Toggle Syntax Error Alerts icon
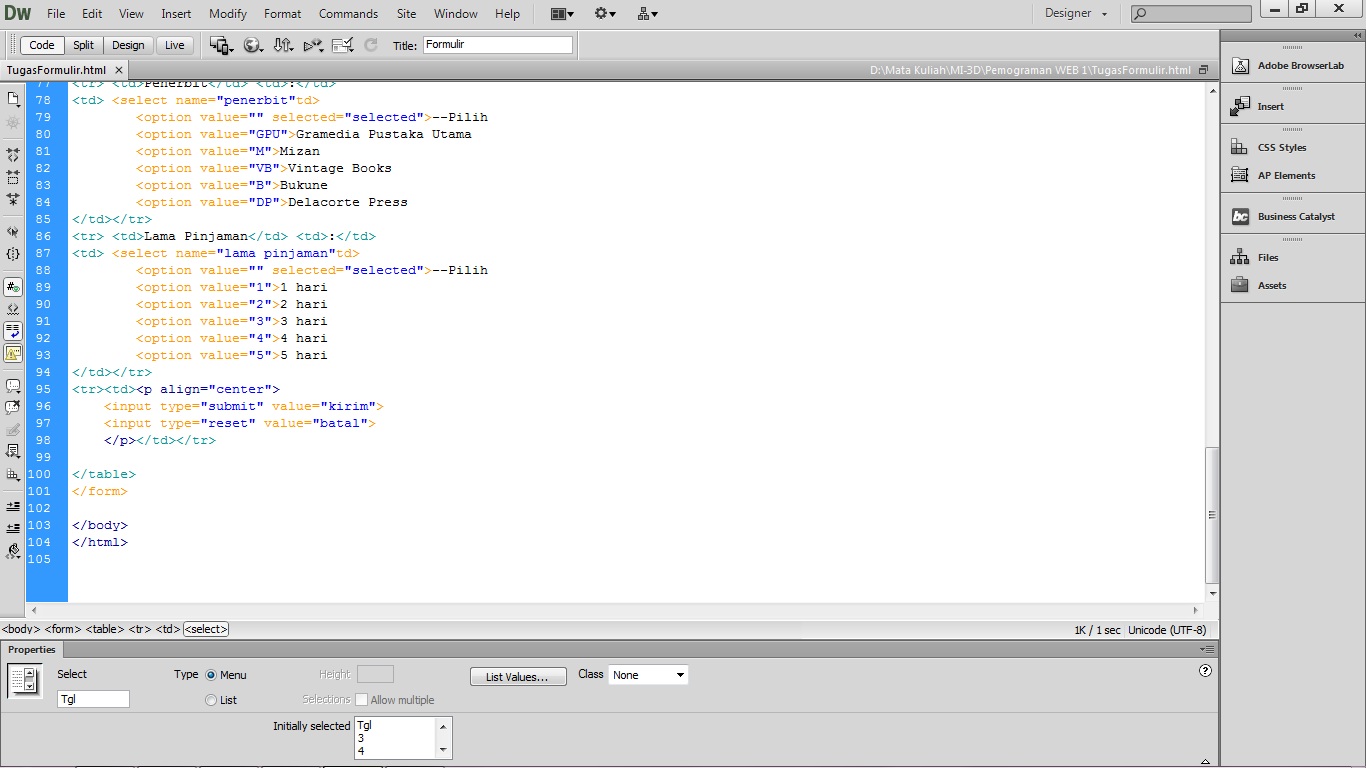1366x768 pixels. 13,353
